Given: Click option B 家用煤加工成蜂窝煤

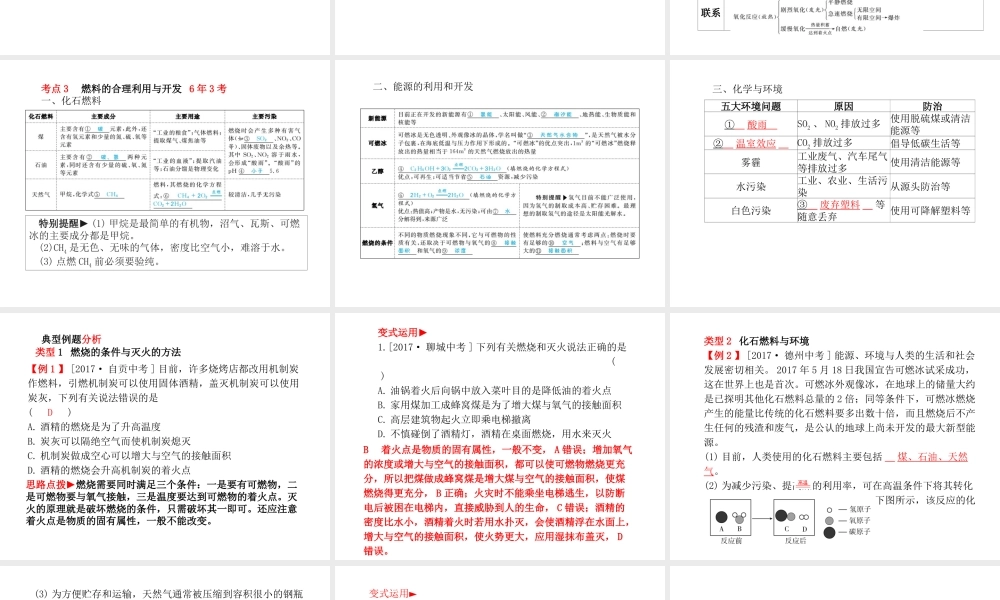Looking at the screenshot, I should click(x=499, y=405).
